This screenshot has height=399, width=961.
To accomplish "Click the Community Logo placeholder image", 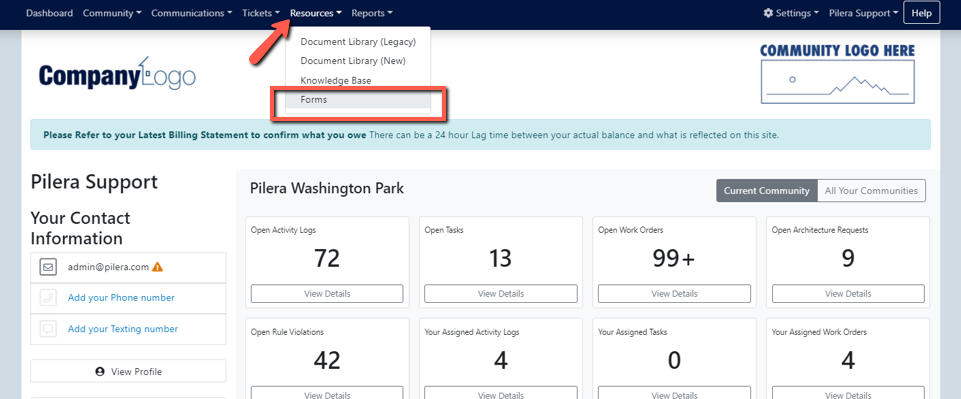I will point(837,74).
